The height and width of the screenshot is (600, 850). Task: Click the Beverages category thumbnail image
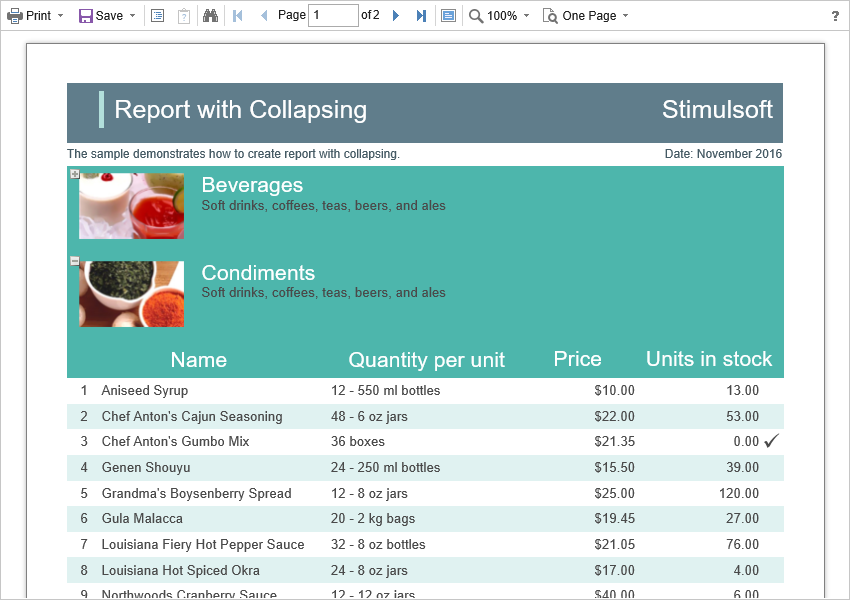click(131, 206)
